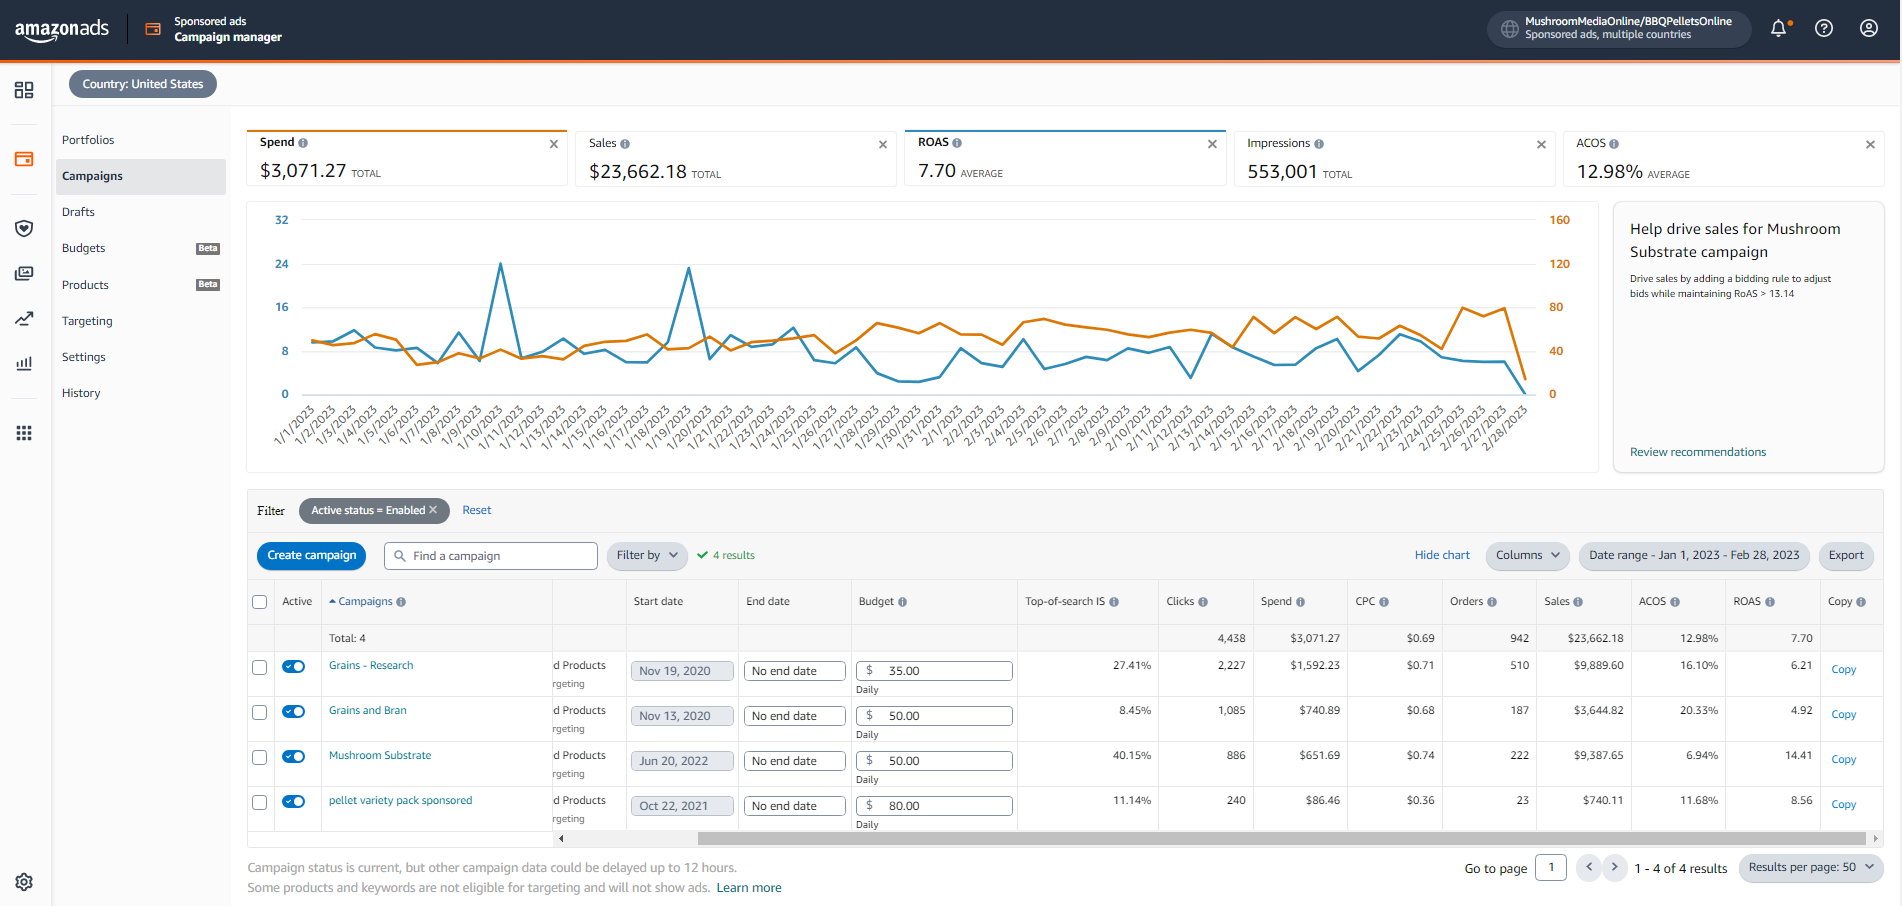Image resolution: width=1902 pixels, height=906 pixels.
Task: Expand the Columns dropdown
Action: point(1527,555)
